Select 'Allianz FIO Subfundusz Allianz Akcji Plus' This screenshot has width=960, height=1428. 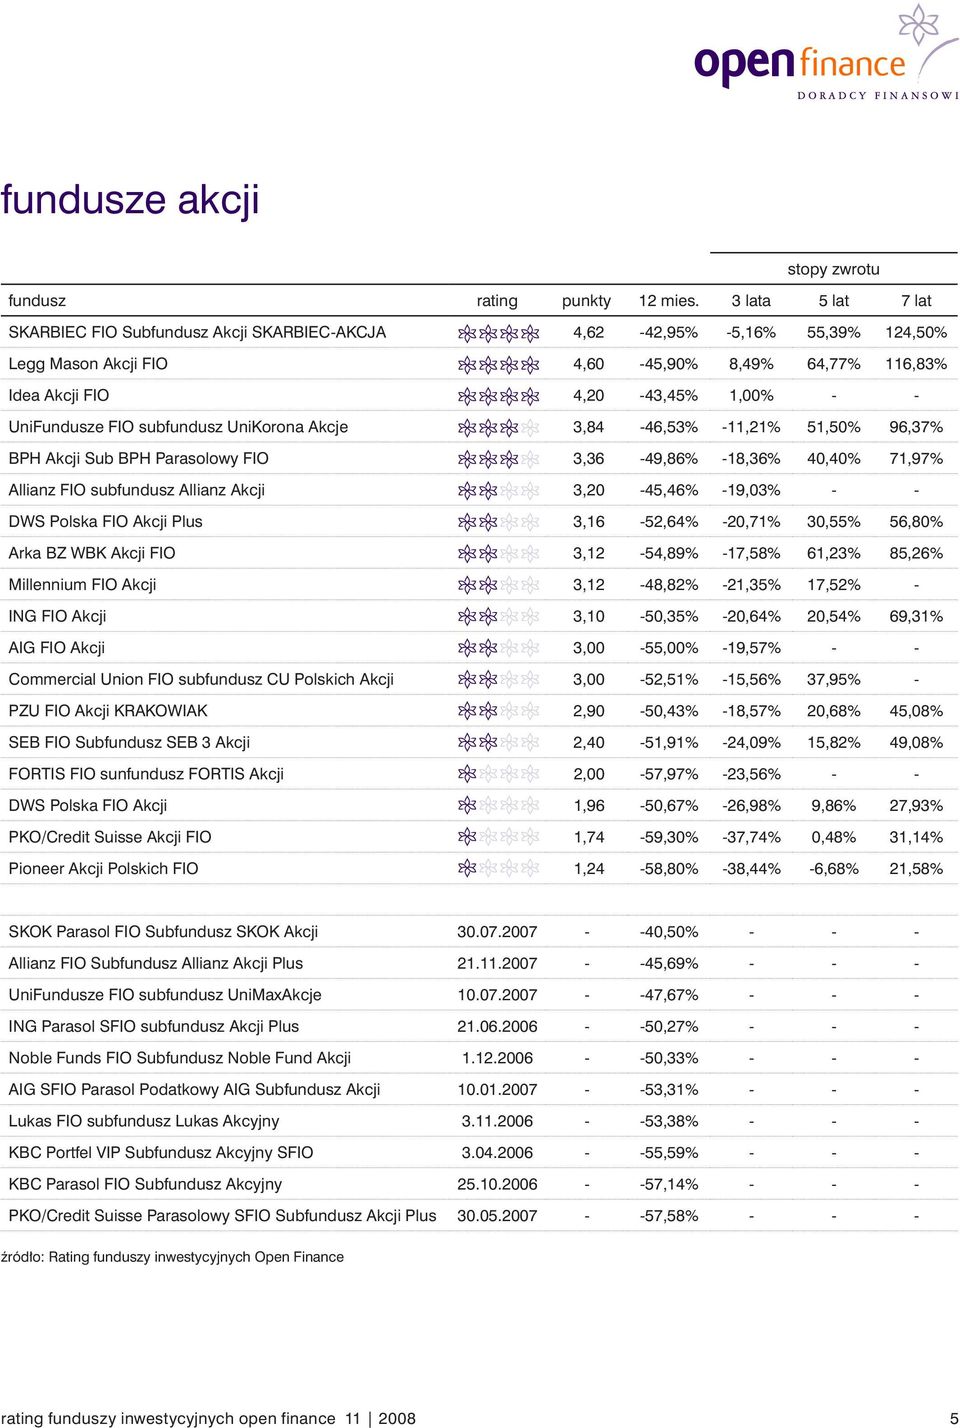tap(156, 963)
